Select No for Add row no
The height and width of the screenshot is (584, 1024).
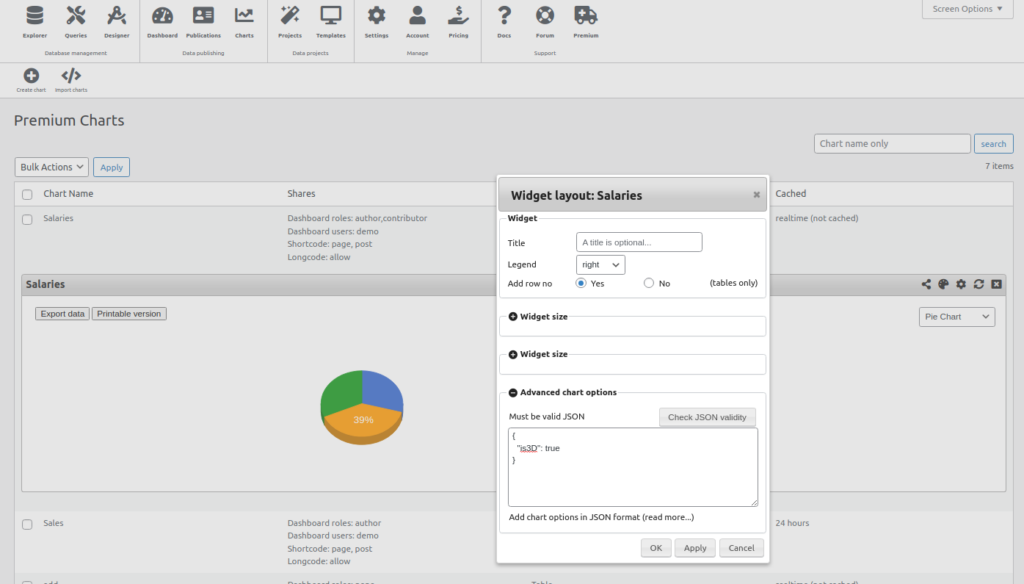[650, 283]
